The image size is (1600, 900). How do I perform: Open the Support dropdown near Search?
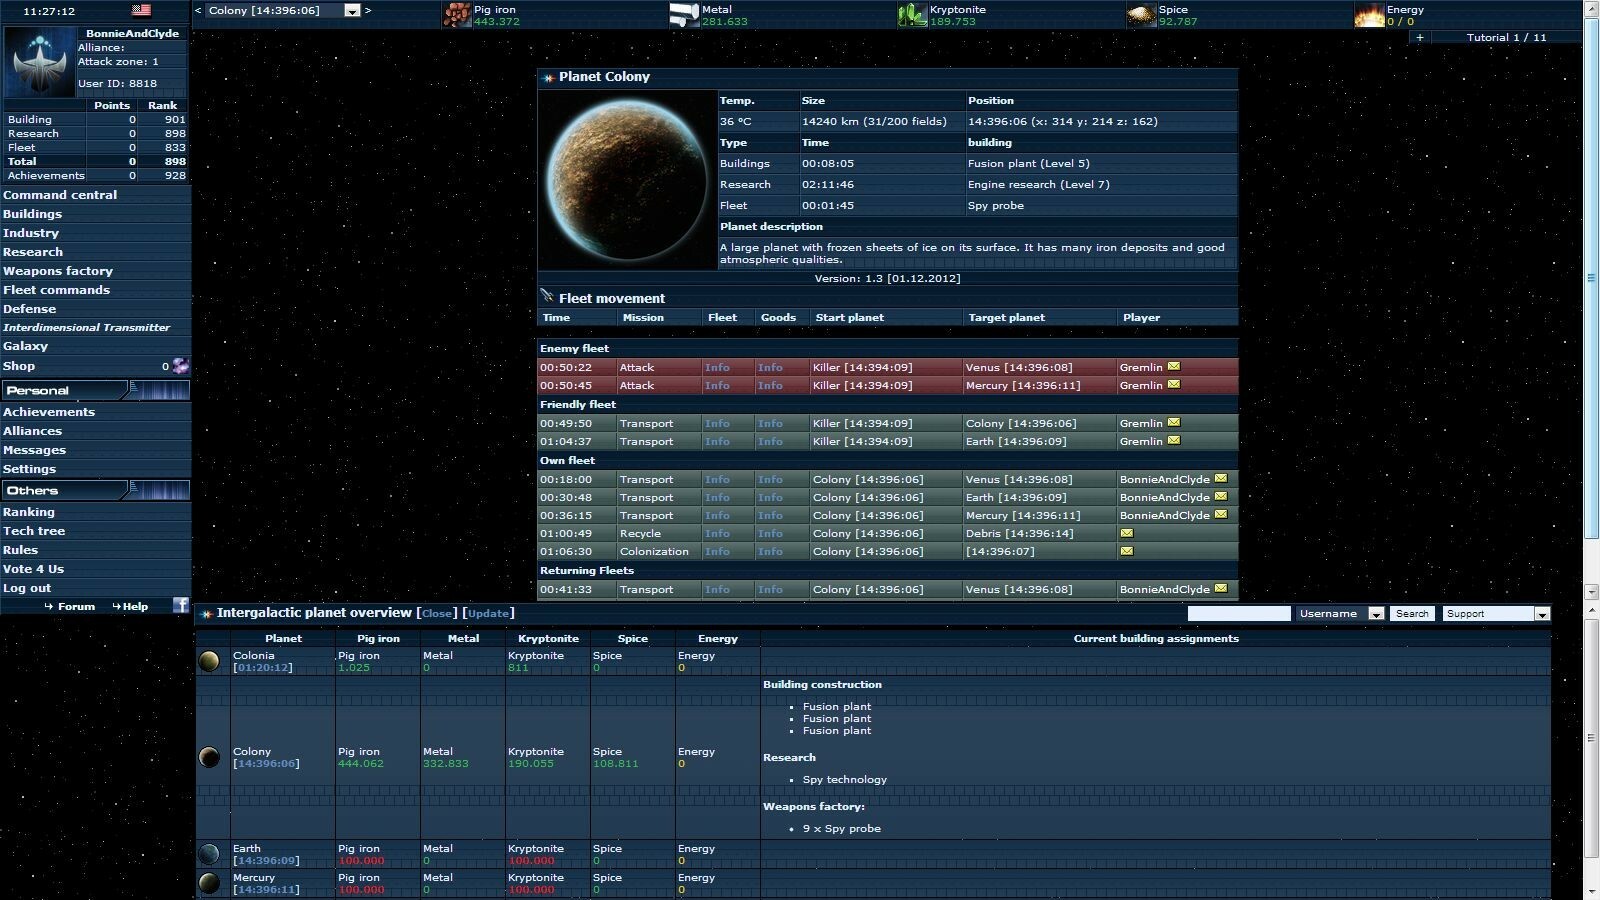[1544, 613]
